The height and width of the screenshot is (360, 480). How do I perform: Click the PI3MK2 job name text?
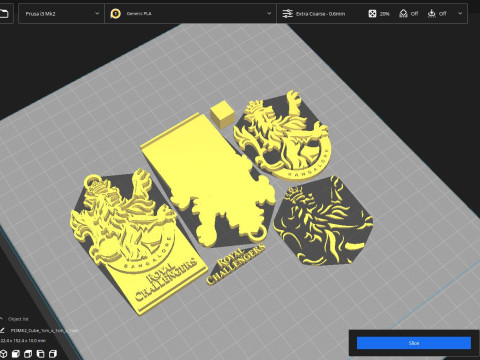[44, 331]
